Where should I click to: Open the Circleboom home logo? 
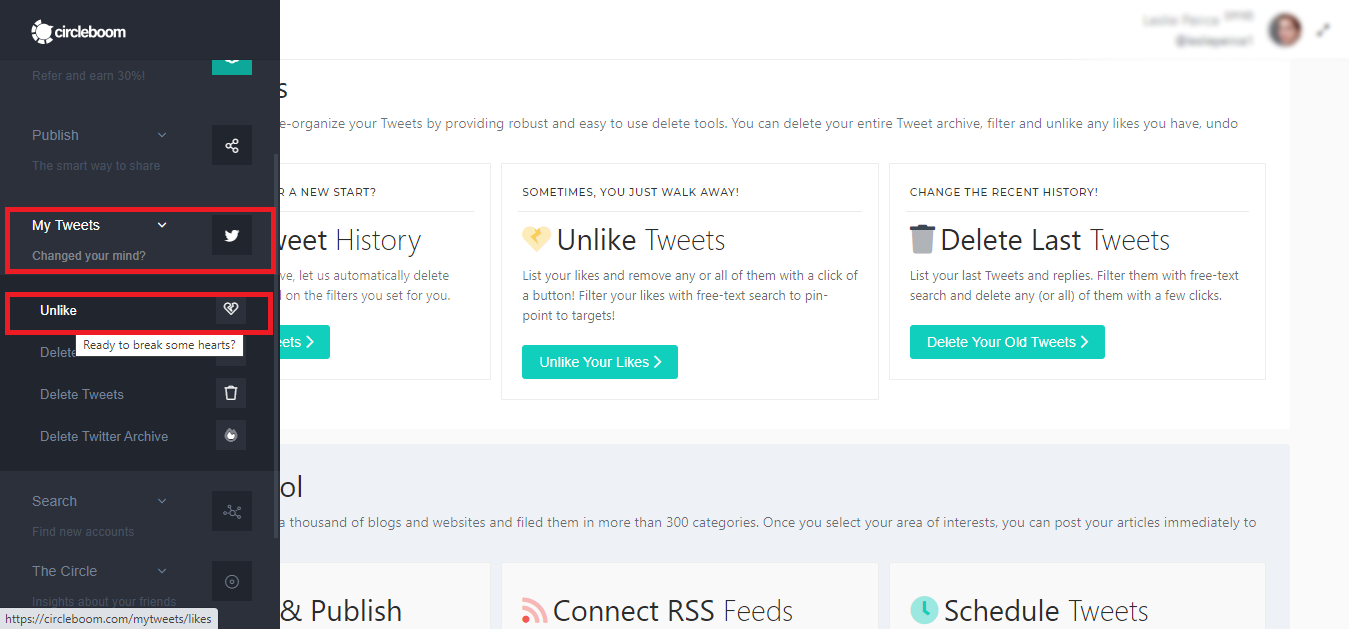(x=78, y=31)
